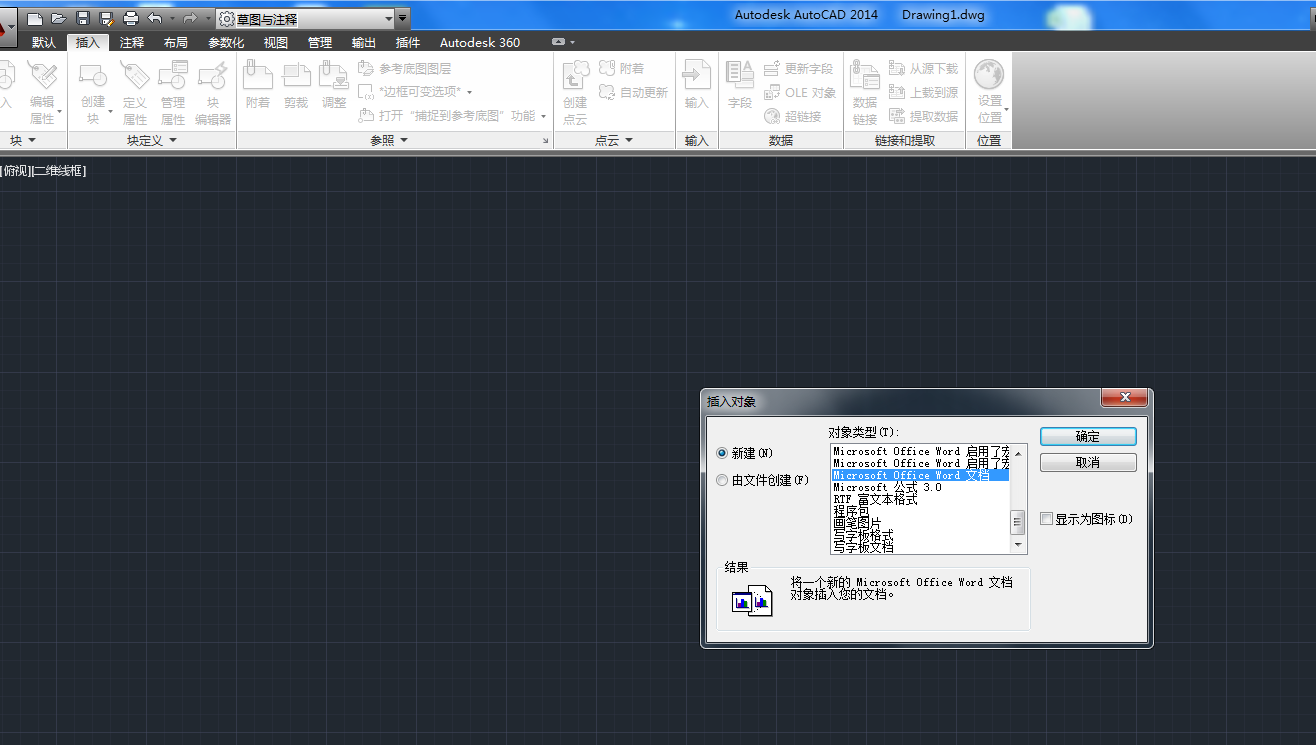Viewport: 1316px width, 745px height.
Task: Click the 上载到源 upload to source icon
Action: pos(897,92)
